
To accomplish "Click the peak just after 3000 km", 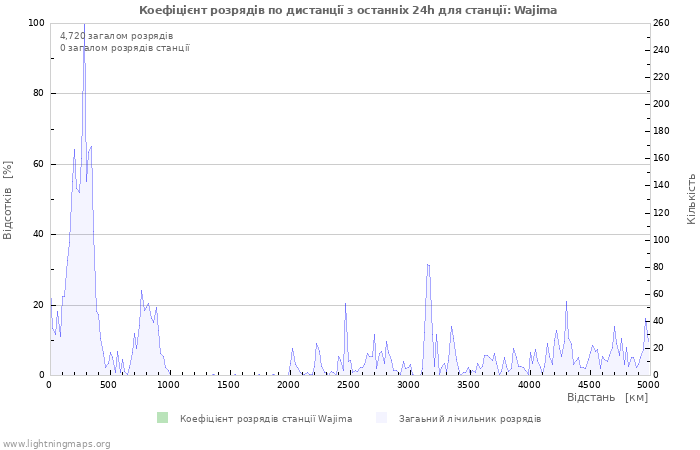I will pyautogui.click(x=428, y=266).
